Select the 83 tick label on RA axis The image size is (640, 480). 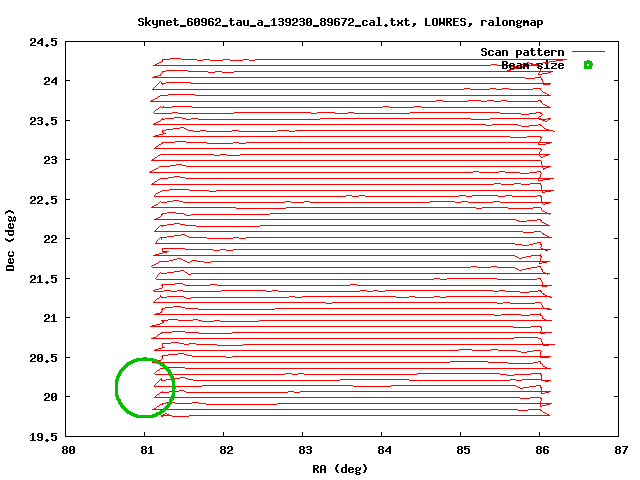[305, 451]
